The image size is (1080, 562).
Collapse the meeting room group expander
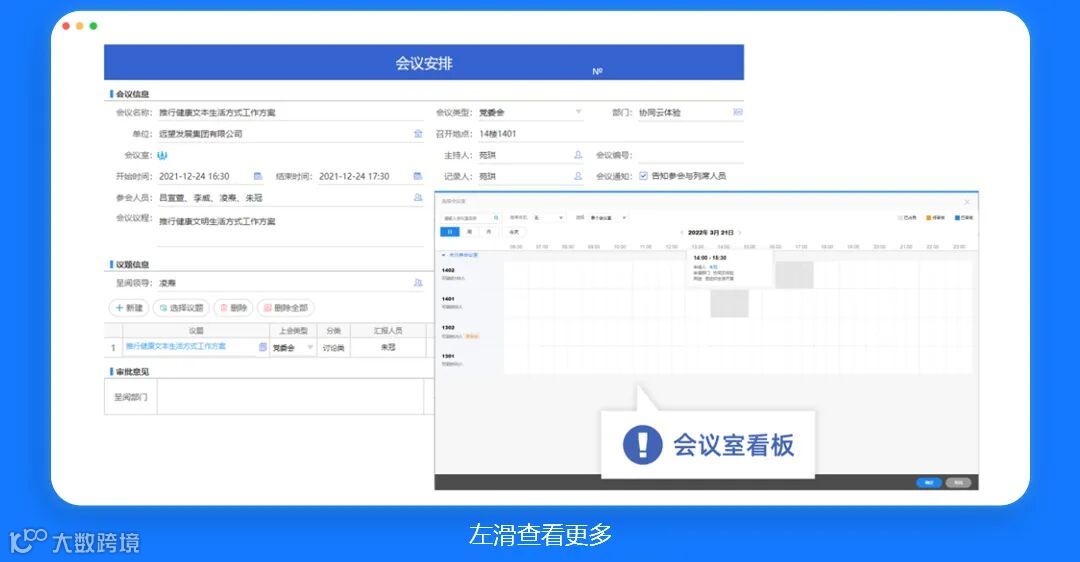[x=444, y=255]
